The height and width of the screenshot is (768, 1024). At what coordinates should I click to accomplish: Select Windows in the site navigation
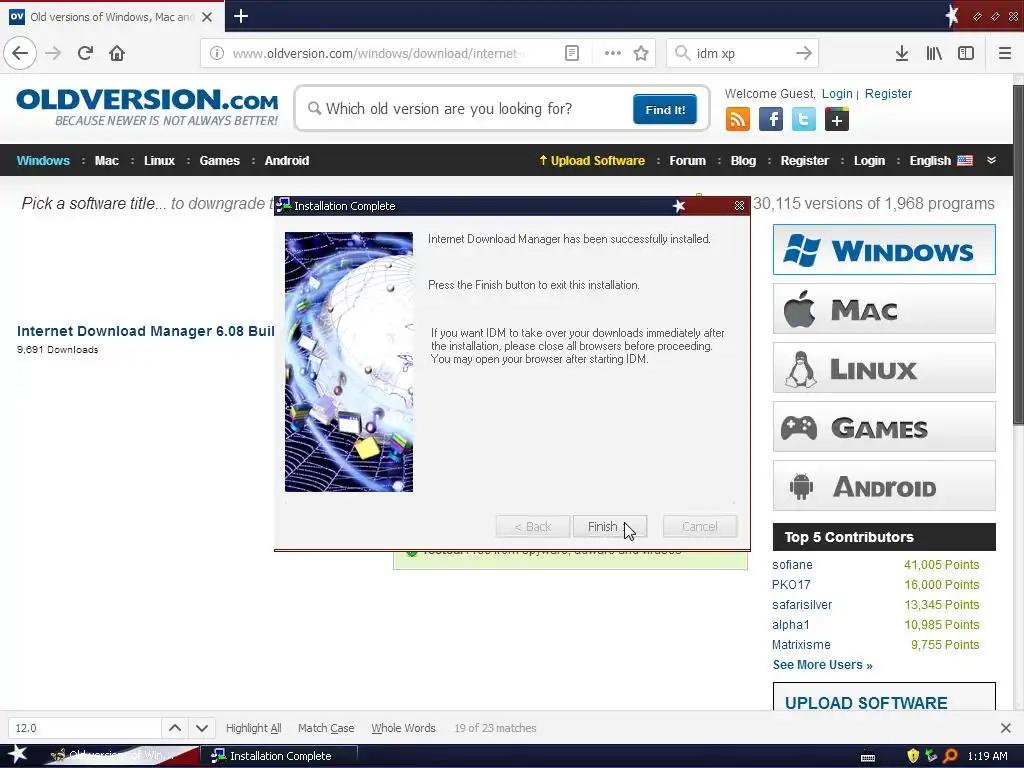pos(43,161)
